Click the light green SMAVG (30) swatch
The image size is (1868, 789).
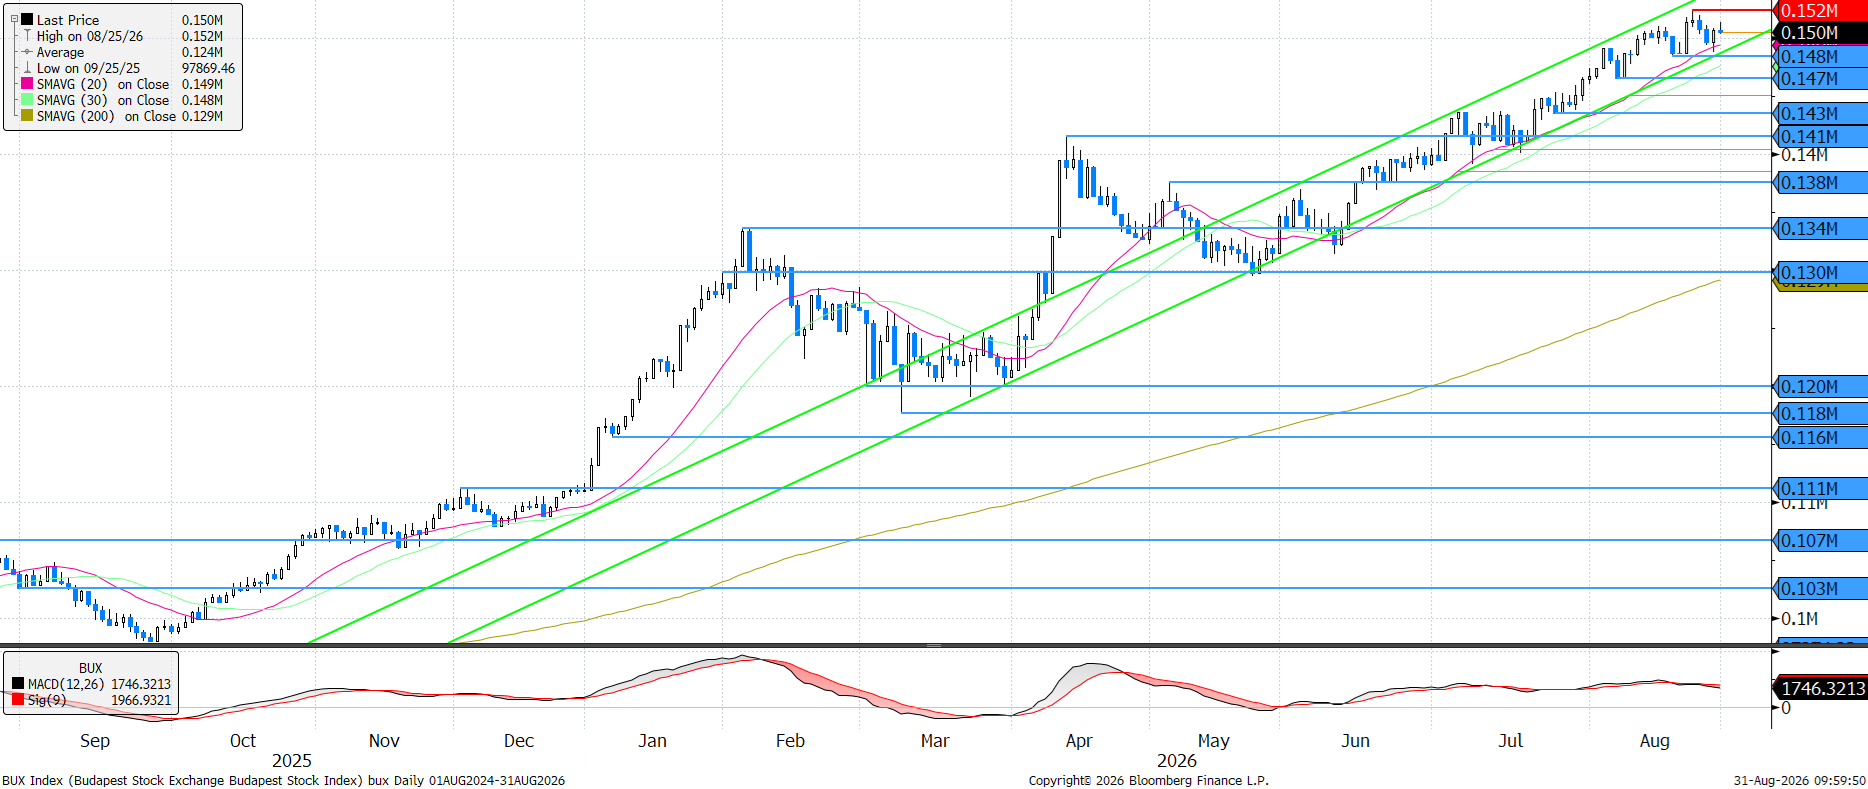(x=27, y=100)
